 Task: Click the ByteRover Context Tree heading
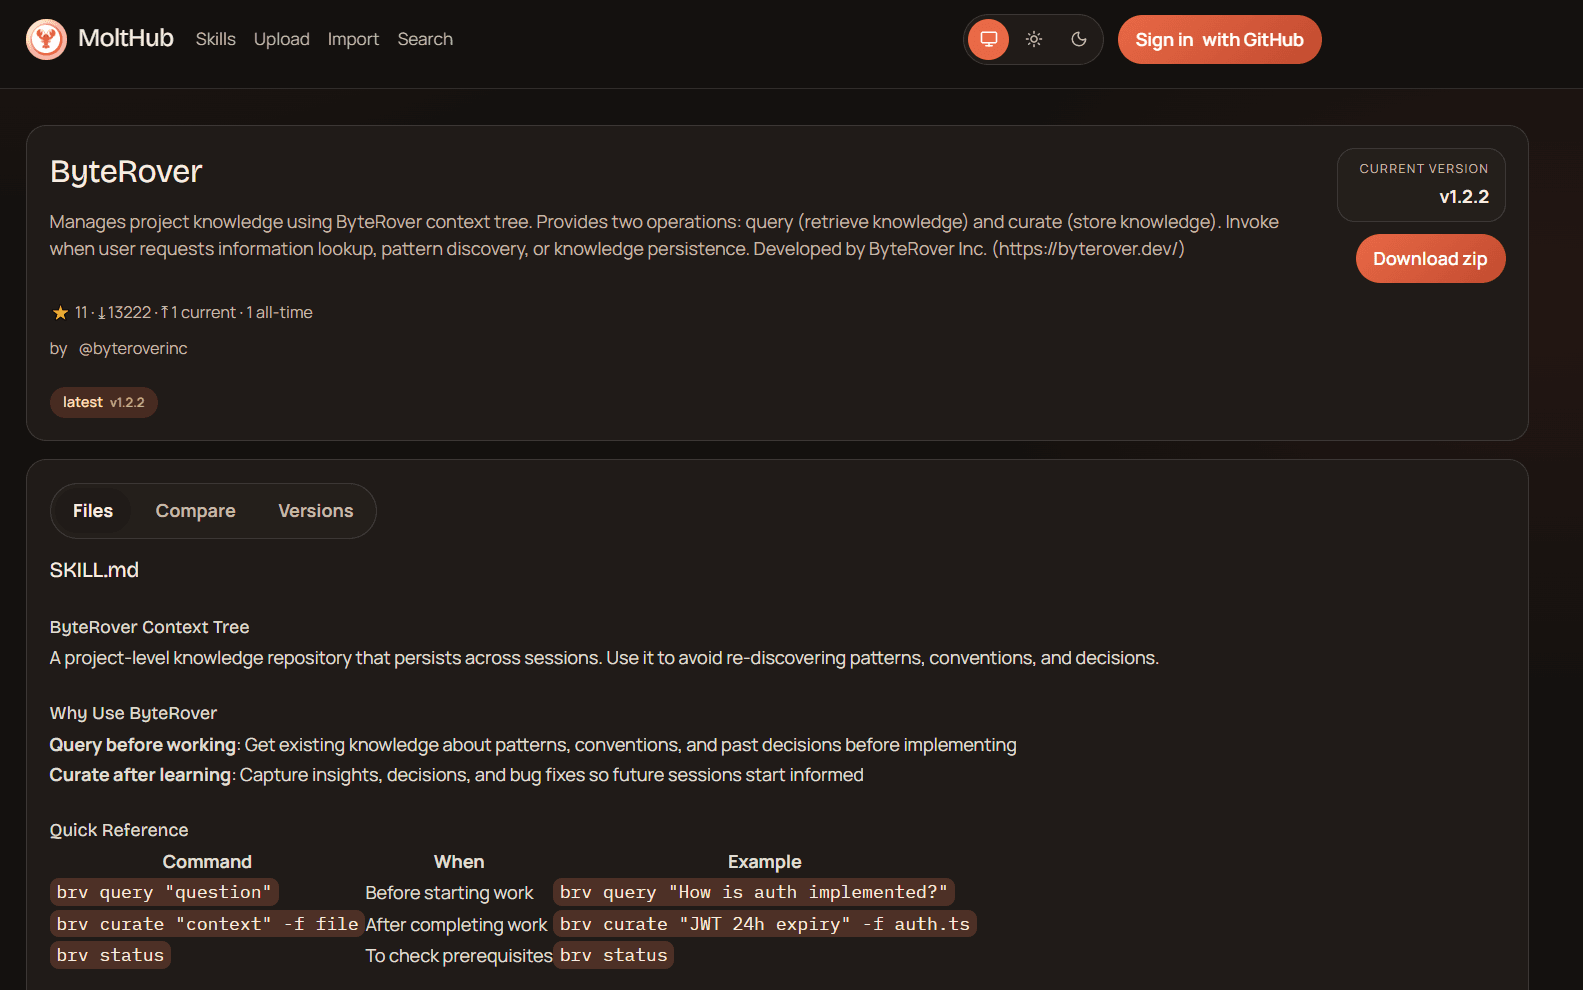coord(150,627)
